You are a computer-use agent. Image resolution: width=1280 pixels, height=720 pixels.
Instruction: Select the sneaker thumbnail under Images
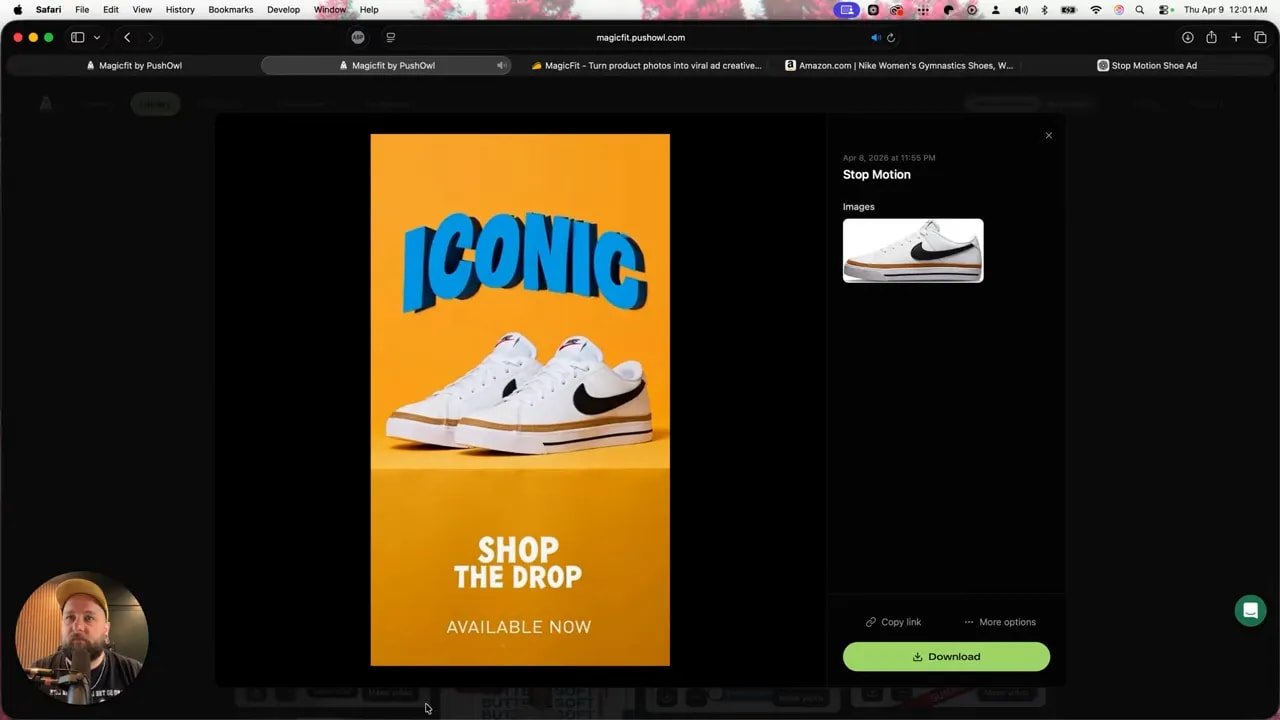point(912,250)
